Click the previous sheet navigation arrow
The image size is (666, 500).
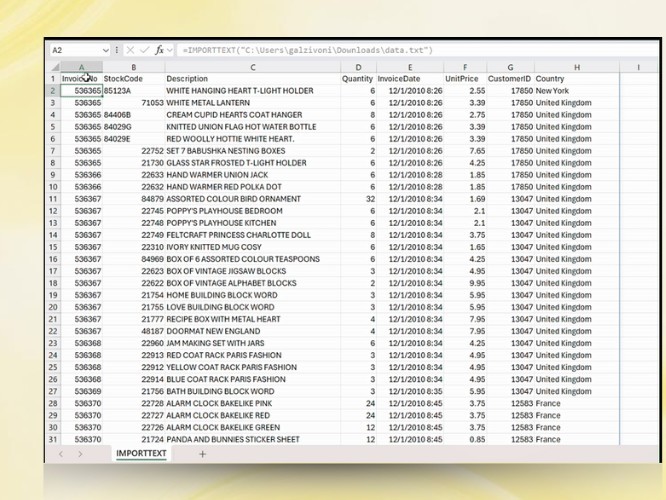pyautogui.click(x=60, y=454)
